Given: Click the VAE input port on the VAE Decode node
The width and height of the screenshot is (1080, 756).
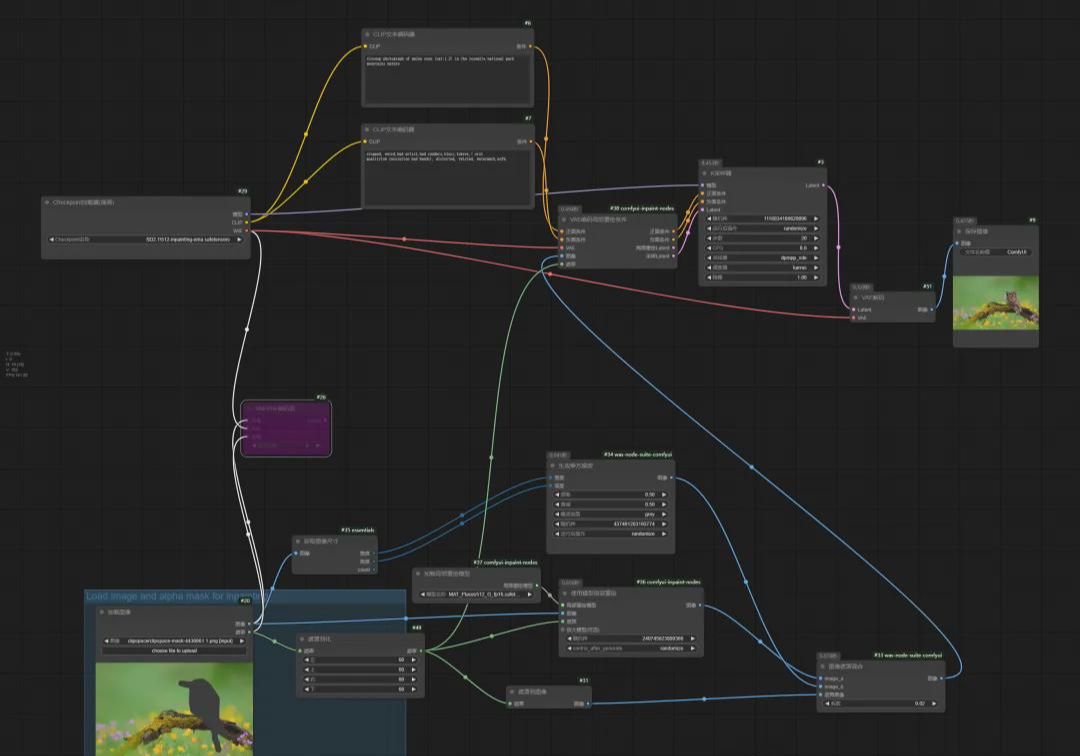Looking at the screenshot, I should [853, 318].
